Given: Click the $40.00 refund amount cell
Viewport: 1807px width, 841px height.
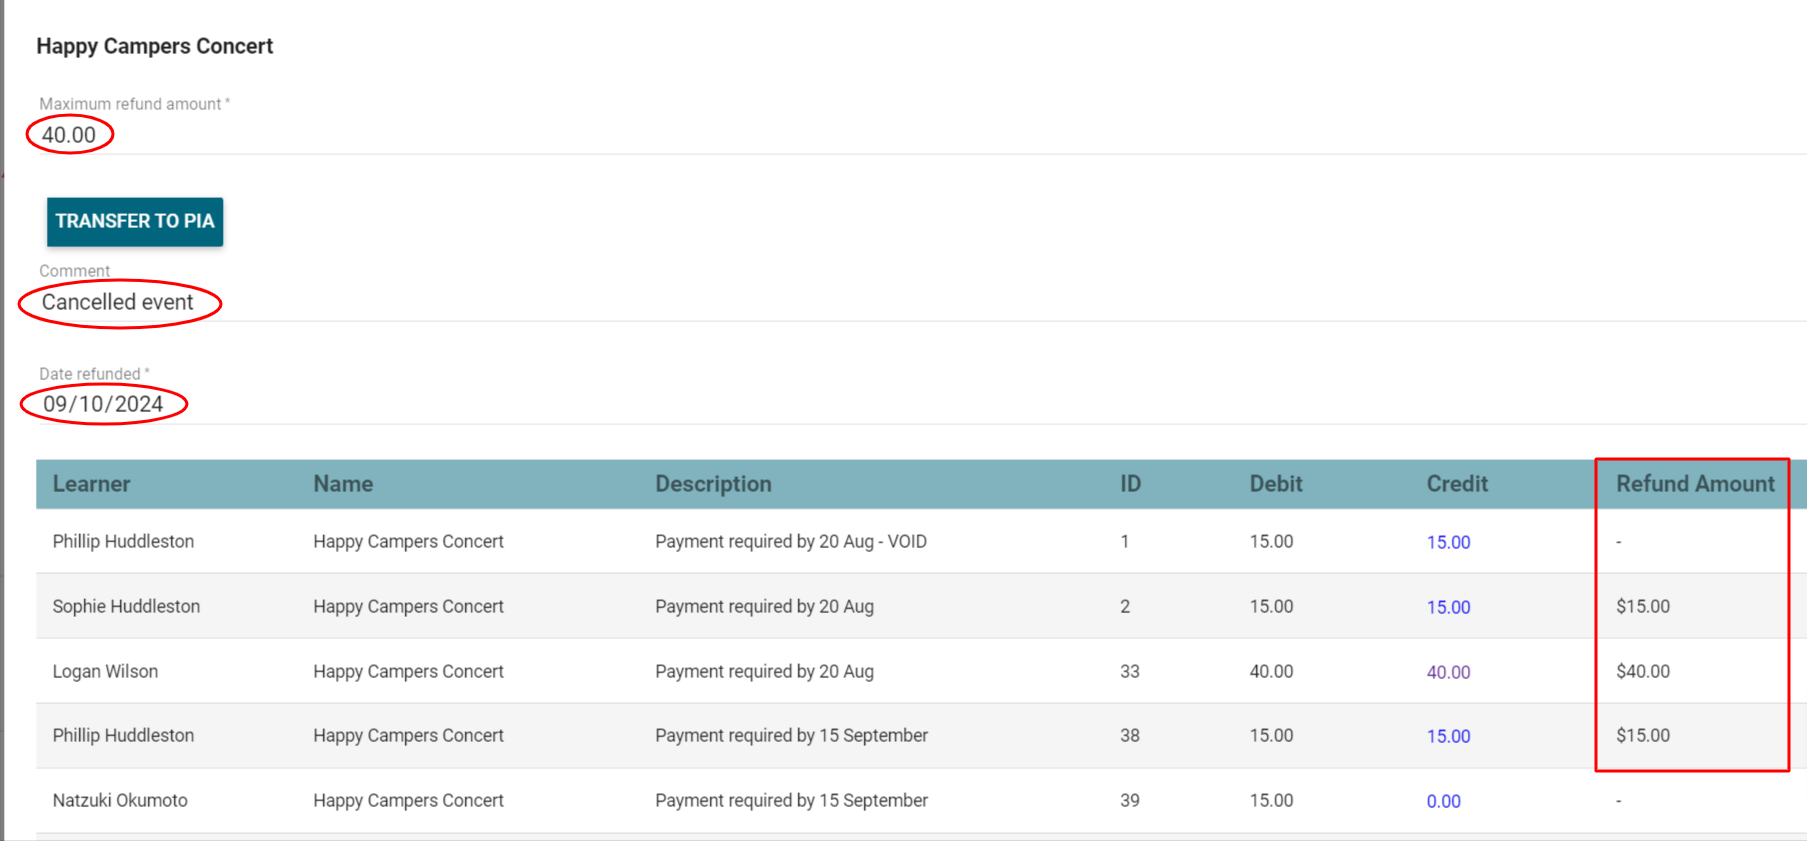Looking at the screenshot, I should tap(1642, 671).
